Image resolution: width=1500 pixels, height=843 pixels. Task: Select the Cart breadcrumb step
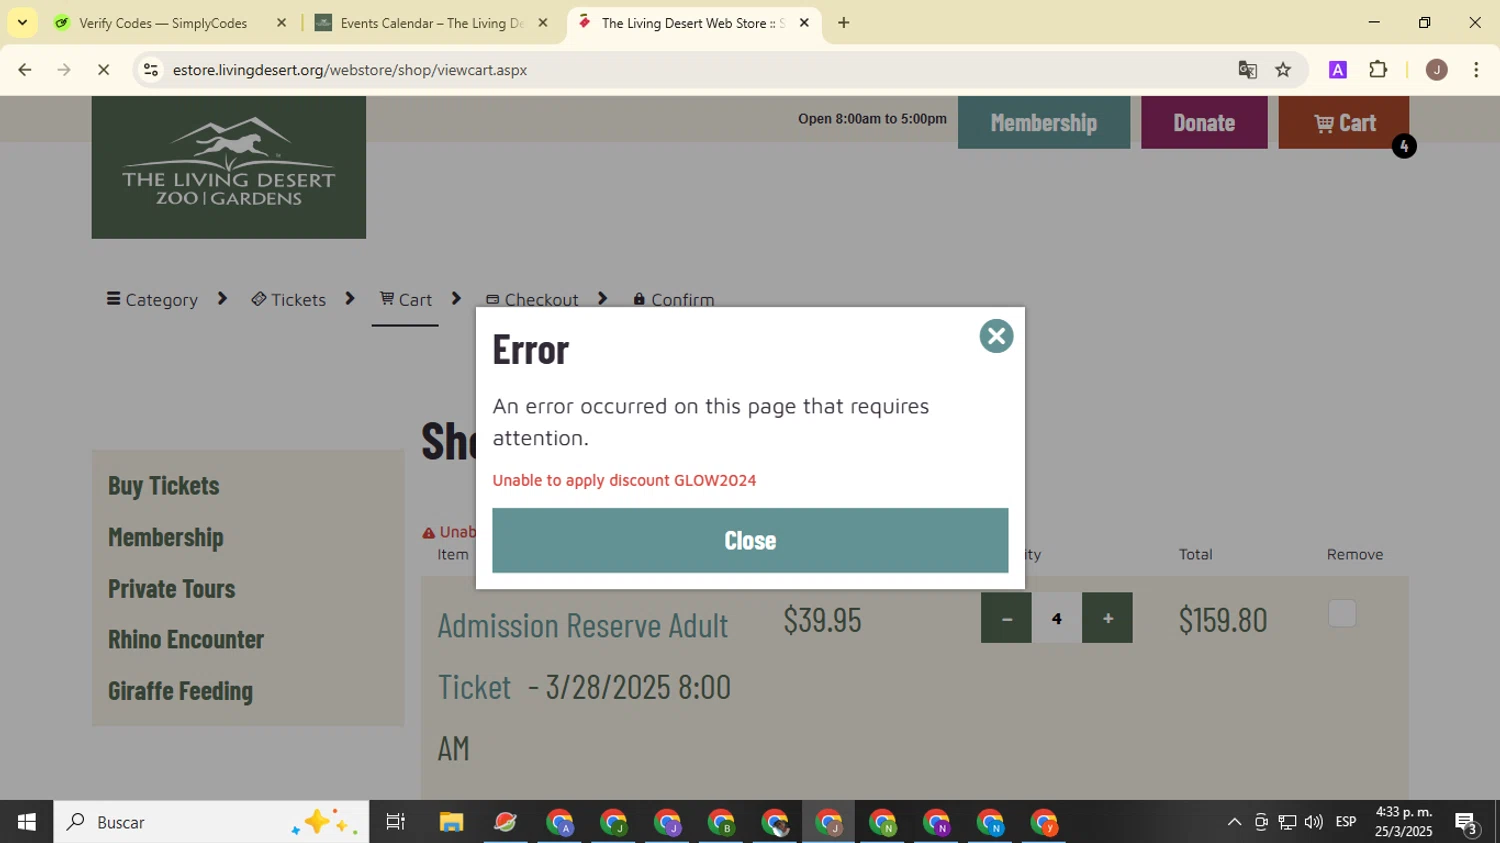pos(405,299)
